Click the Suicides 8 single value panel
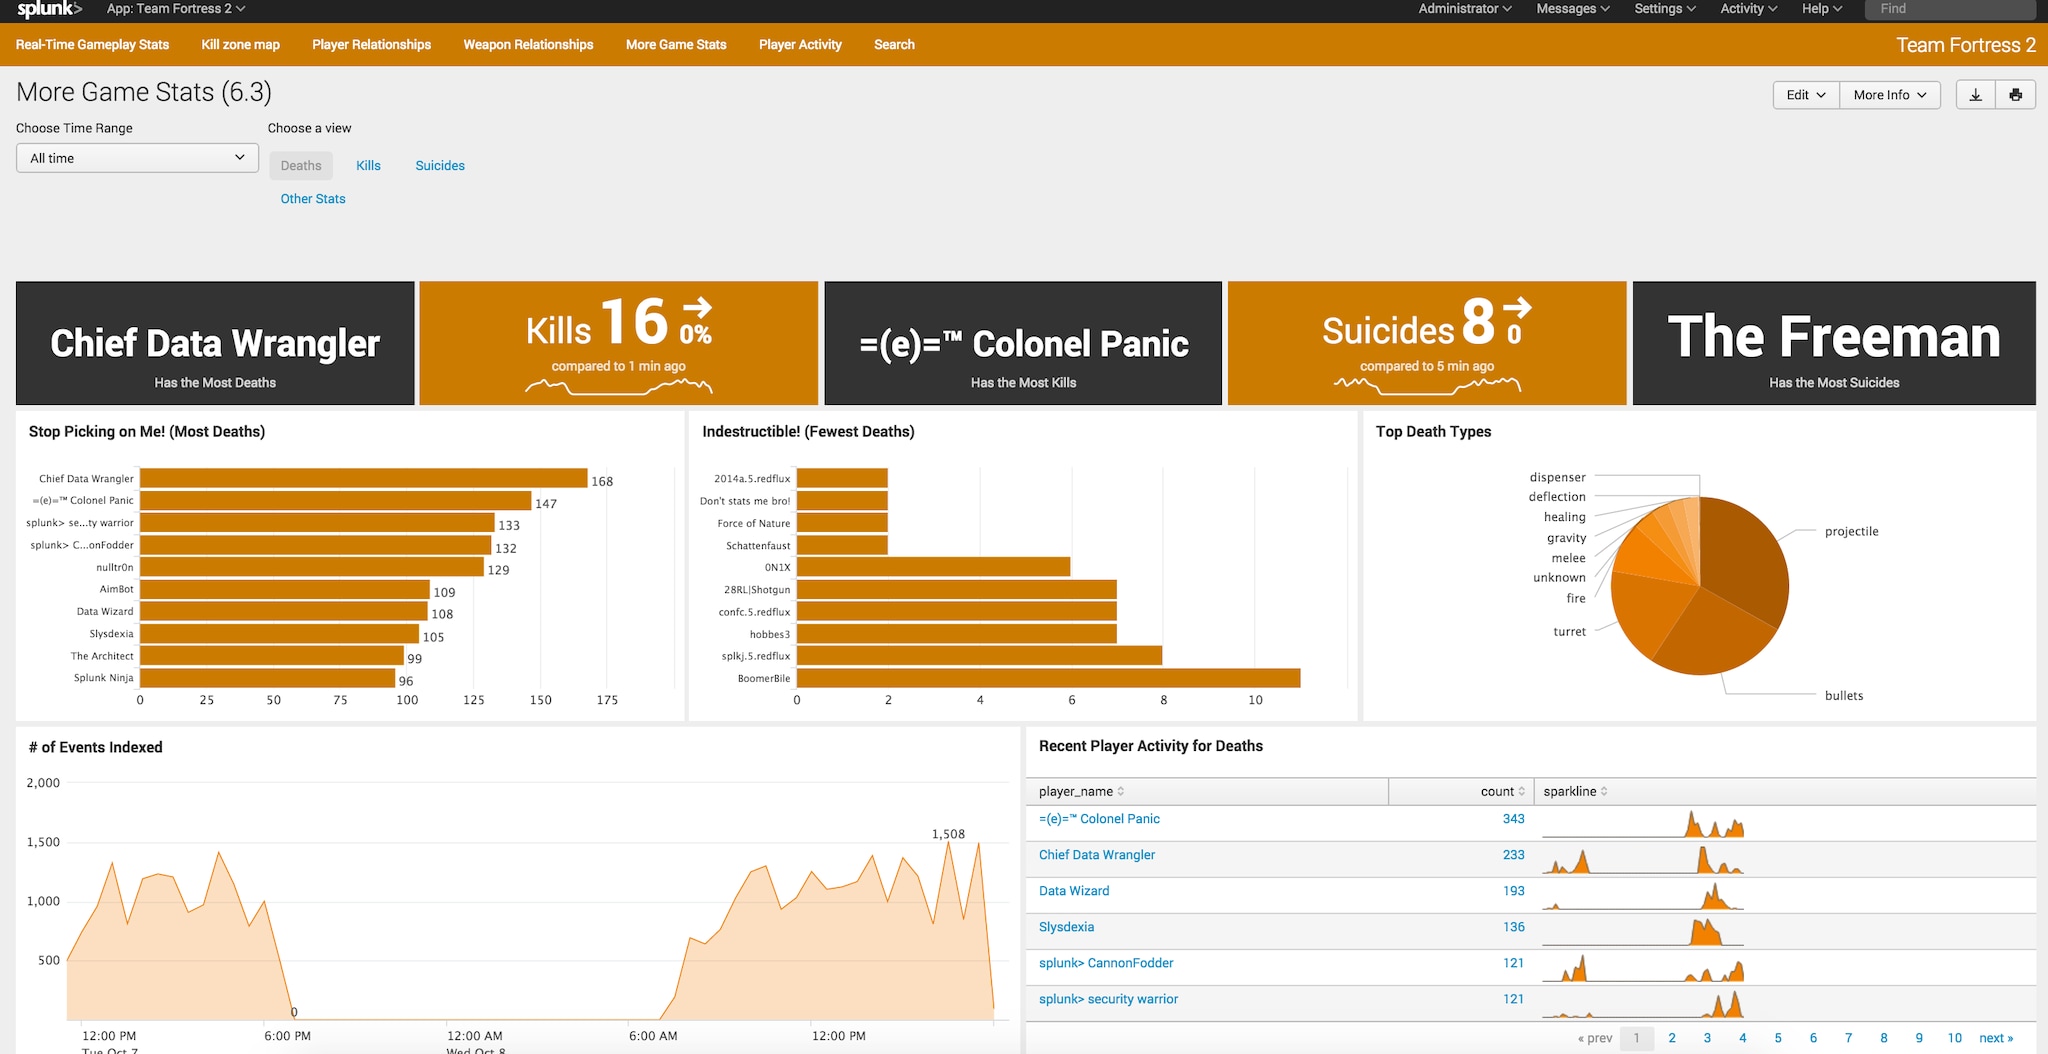Viewport: 2048px width, 1054px height. (1426, 343)
